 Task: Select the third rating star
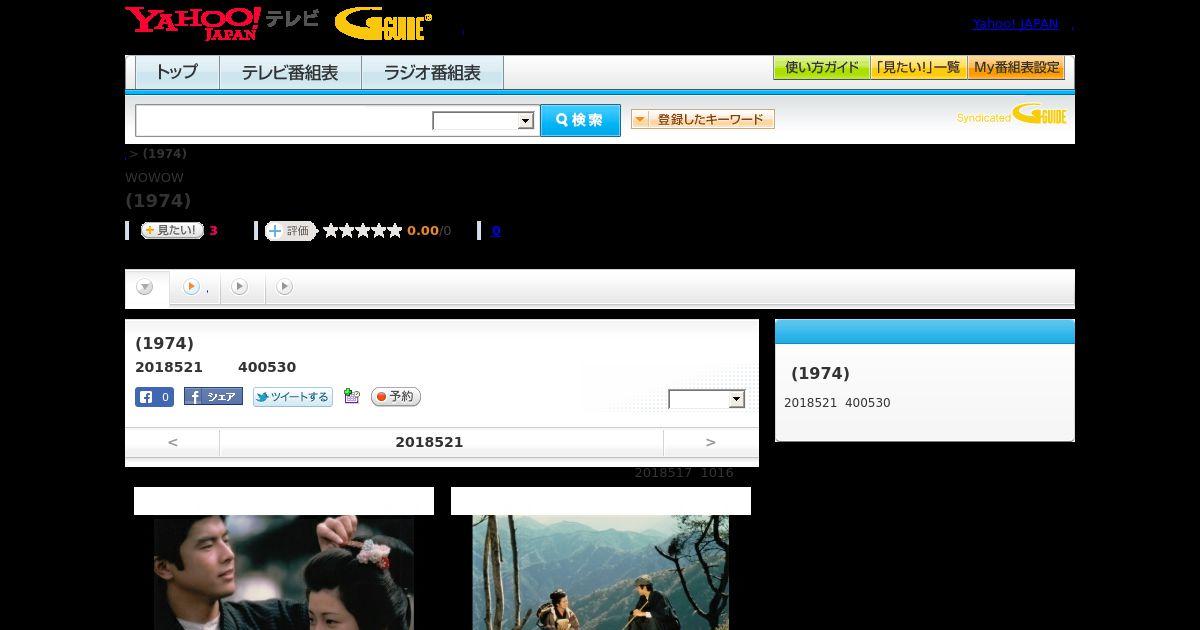(x=363, y=231)
